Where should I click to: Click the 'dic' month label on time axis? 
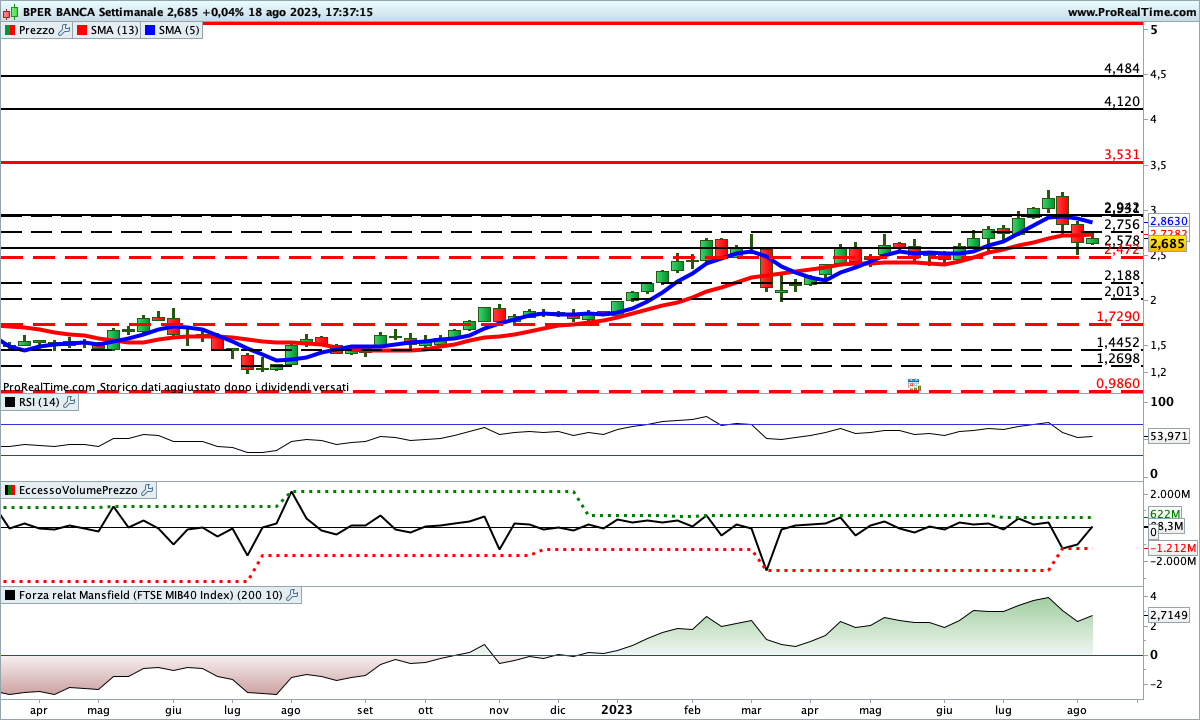[556, 709]
